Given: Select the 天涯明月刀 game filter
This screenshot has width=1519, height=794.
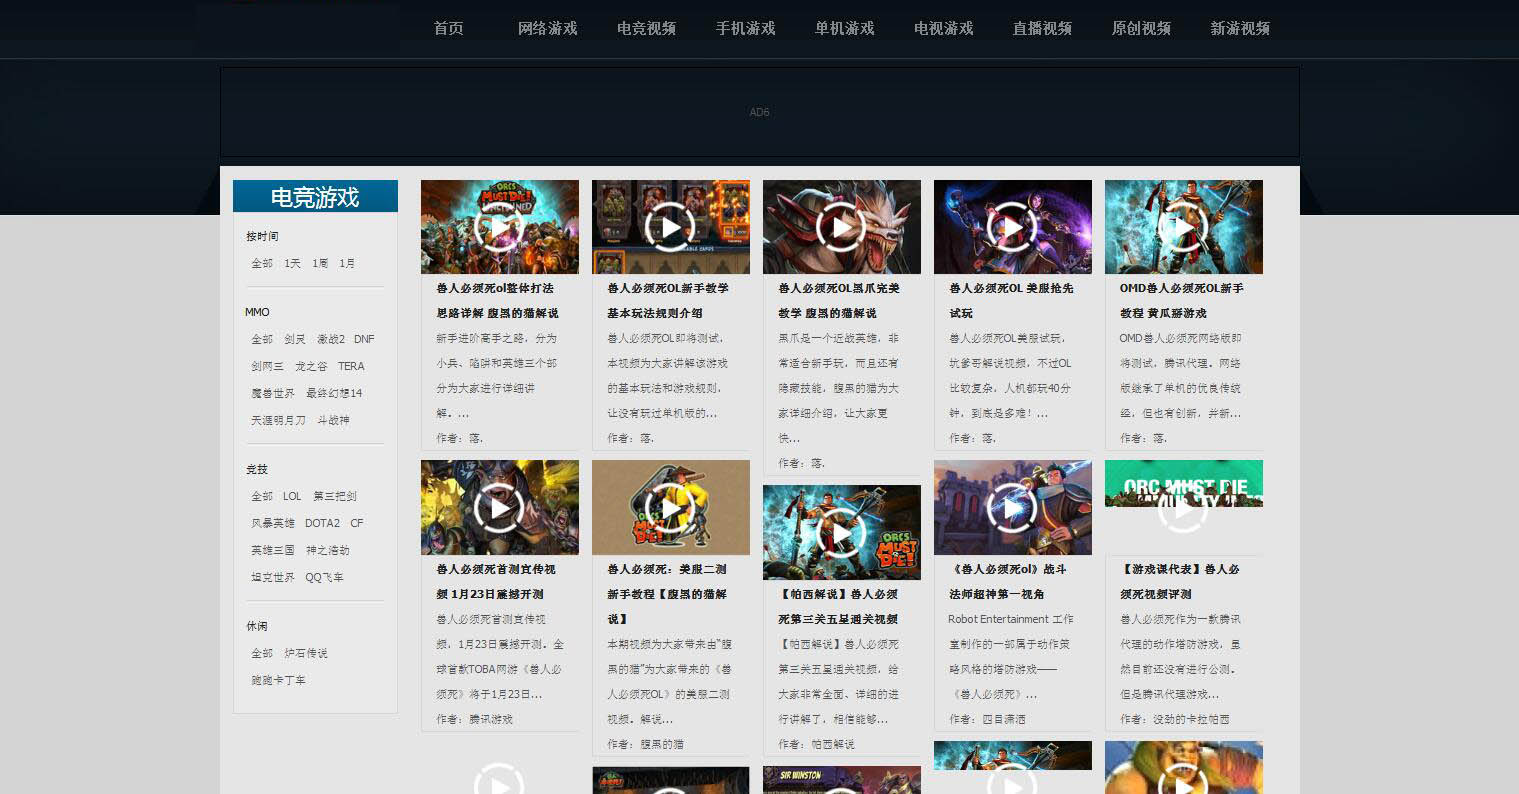Looking at the screenshot, I should (278, 420).
